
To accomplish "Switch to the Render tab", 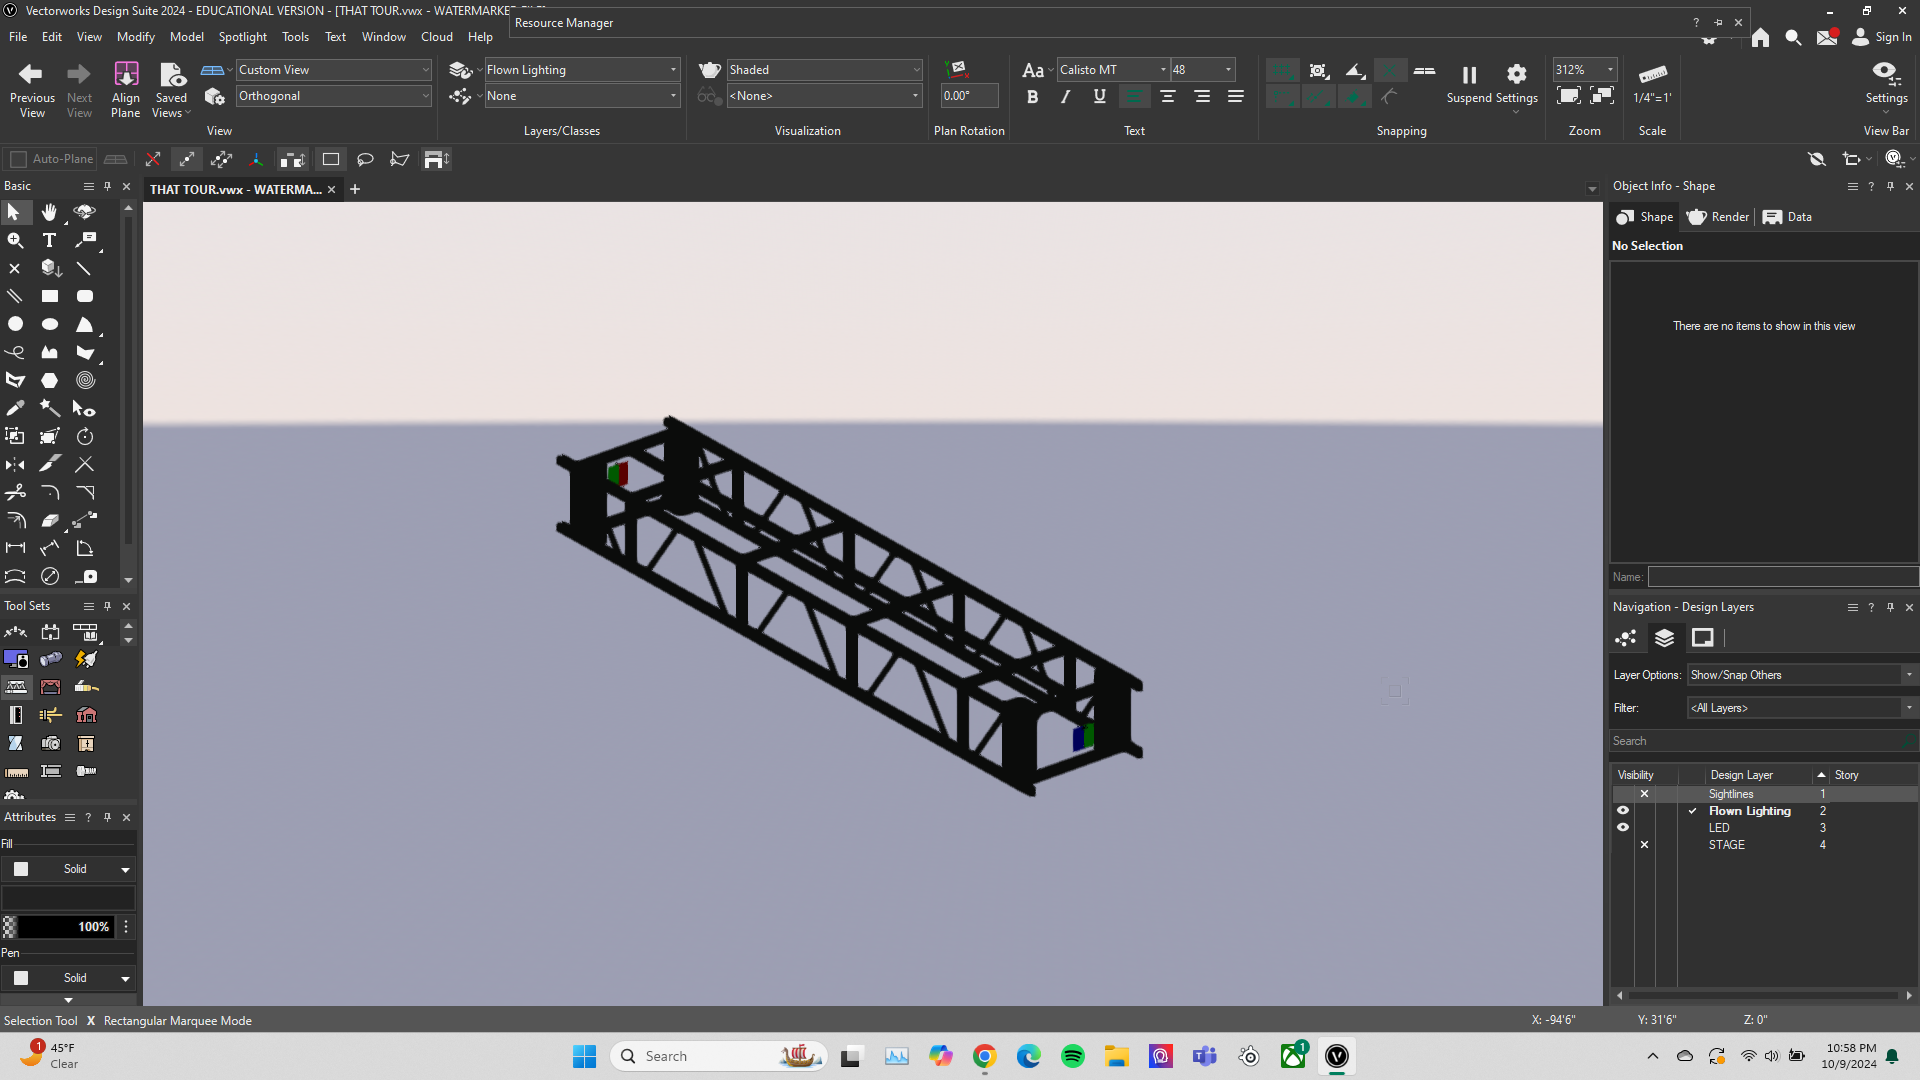I will (x=1718, y=217).
